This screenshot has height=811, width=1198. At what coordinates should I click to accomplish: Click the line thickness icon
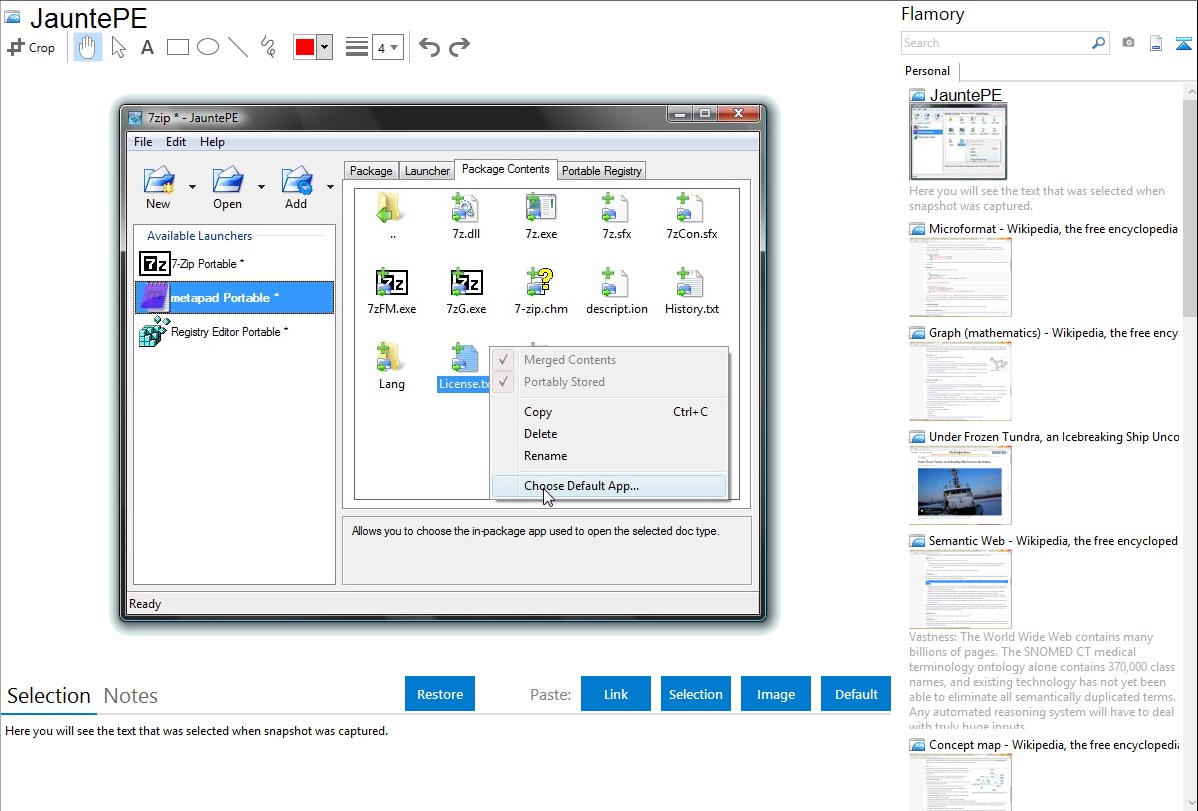356,47
